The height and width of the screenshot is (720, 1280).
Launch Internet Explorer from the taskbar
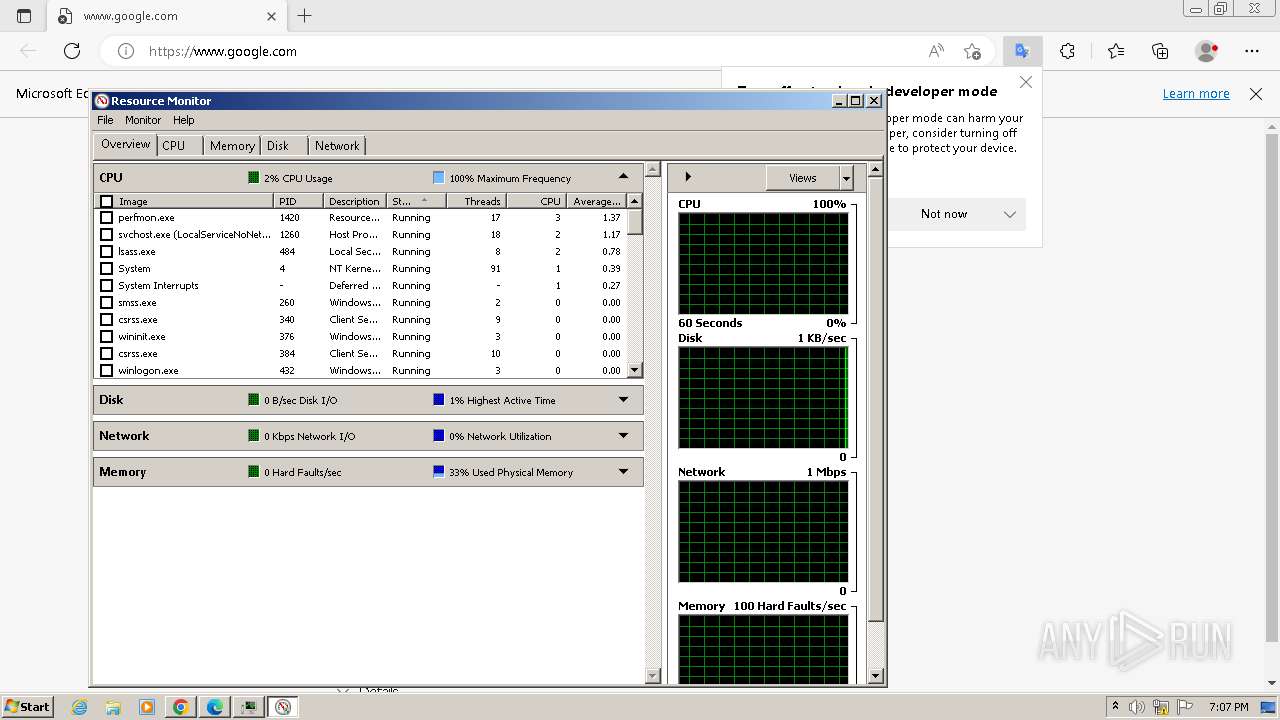click(x=80, y=707)
